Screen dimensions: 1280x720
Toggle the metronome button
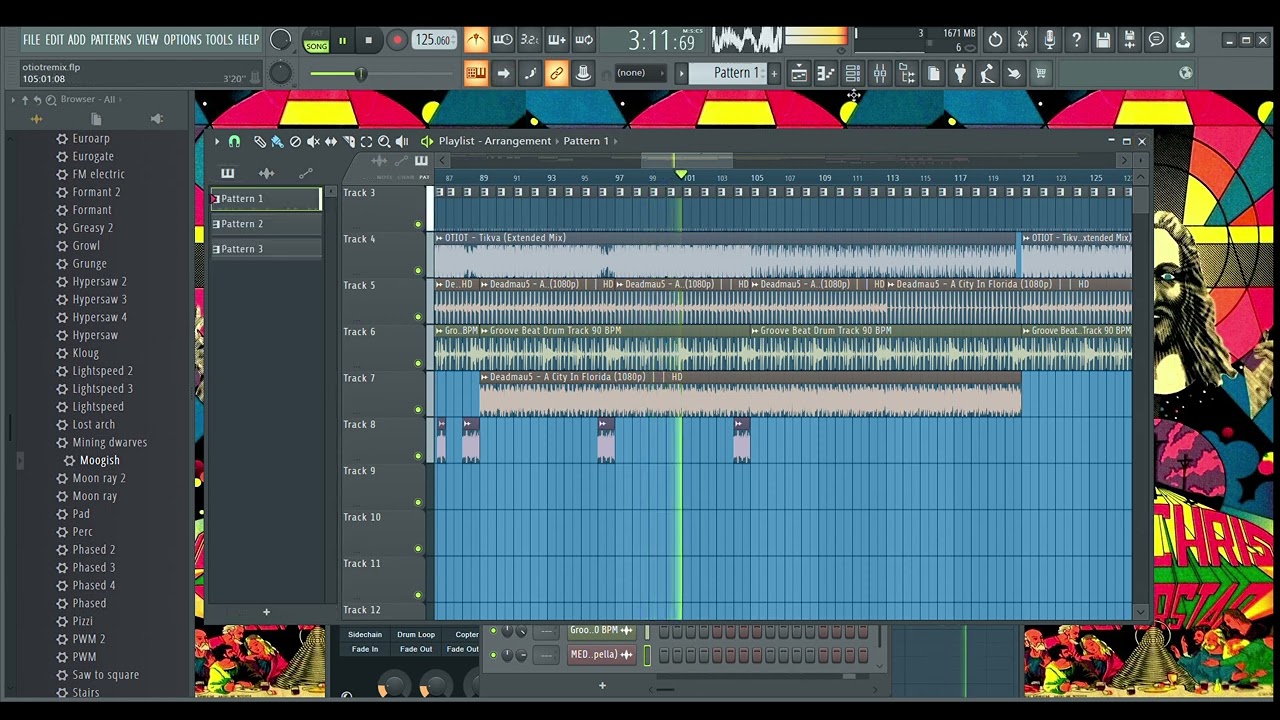476,40
